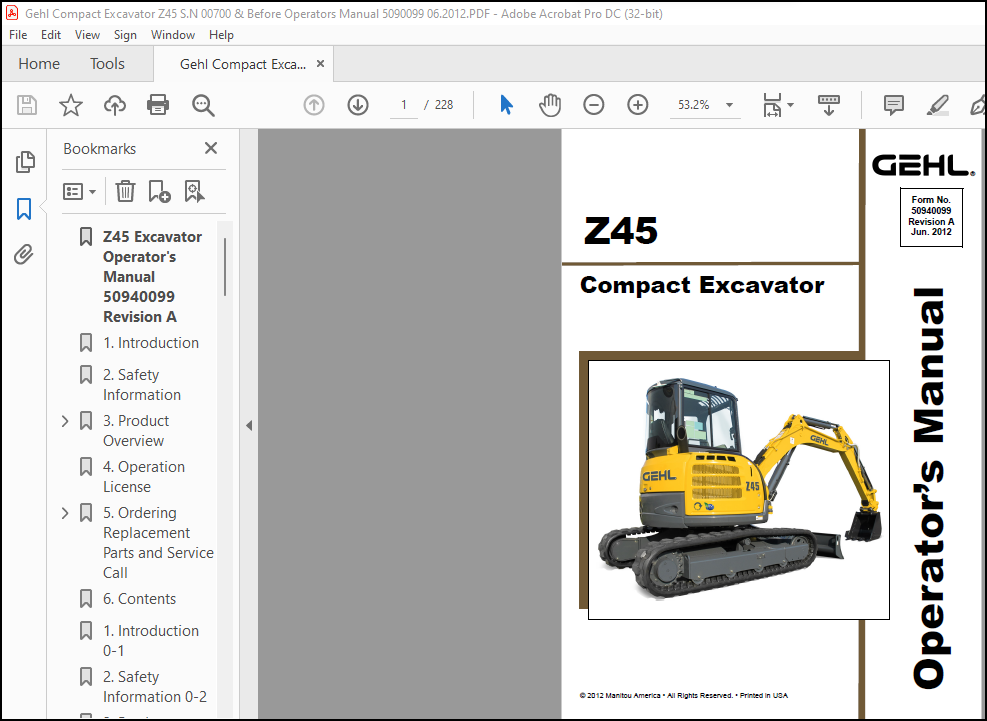Select the Gehl Compact Exca... document tab

pyautogui.click(x=242, y=64)
